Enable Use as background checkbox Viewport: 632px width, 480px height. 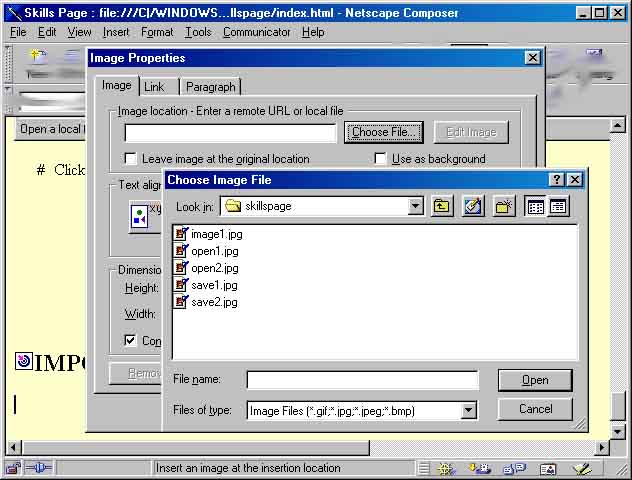click(380, 158)
